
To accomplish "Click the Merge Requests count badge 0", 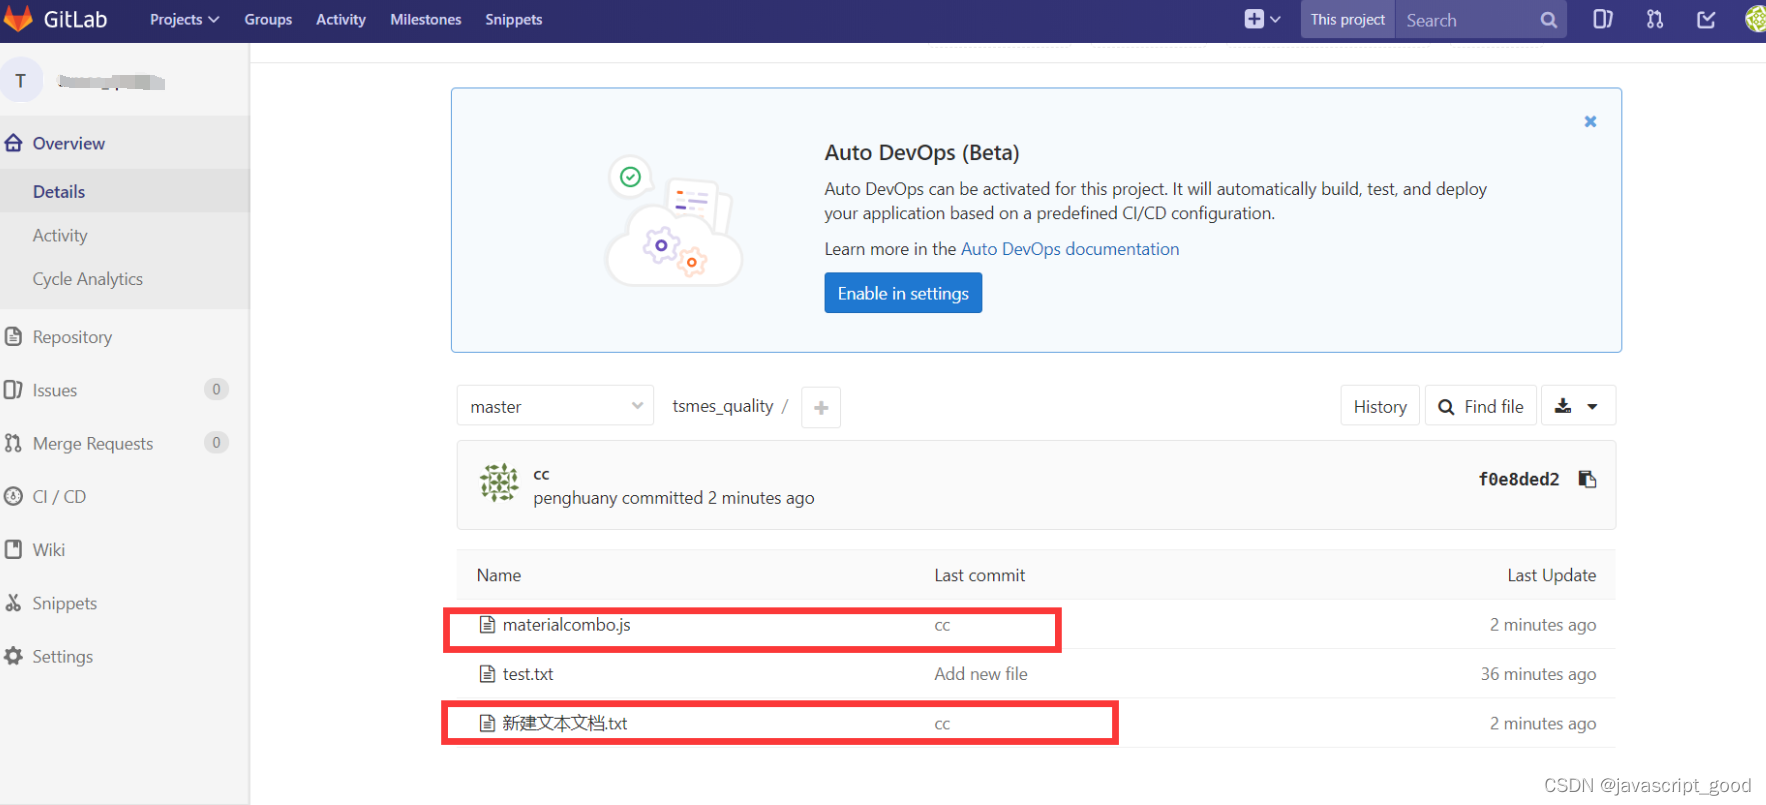I will 216,442.
